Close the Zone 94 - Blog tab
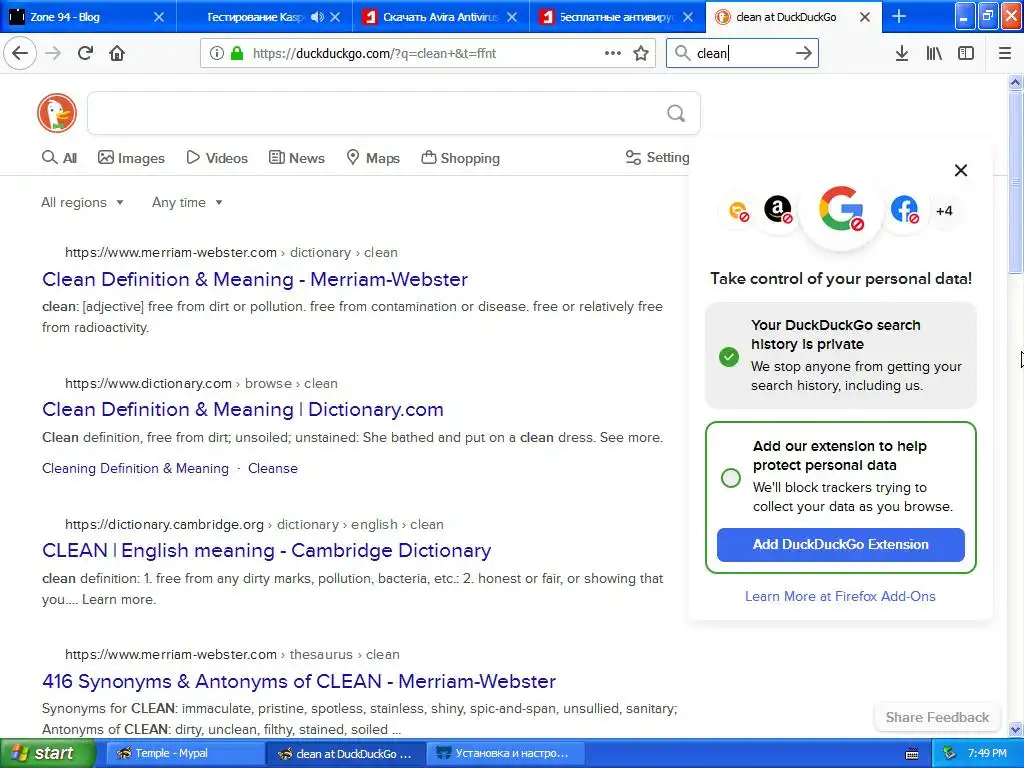The width and height of the screenshot is (1024, 768). (159, 17)
